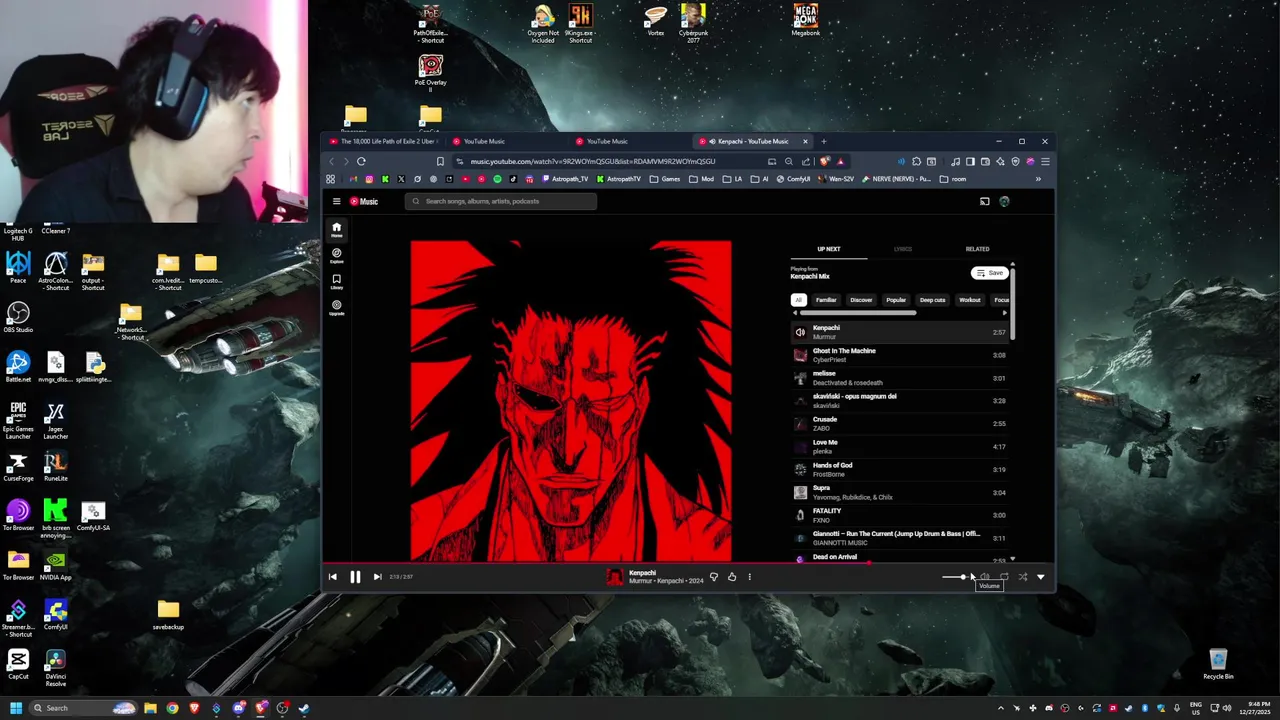Play Giannotti – Run The Current track
Image resolution: width=1280 pixels, height=720 pixels.
(x=900, y=538)
